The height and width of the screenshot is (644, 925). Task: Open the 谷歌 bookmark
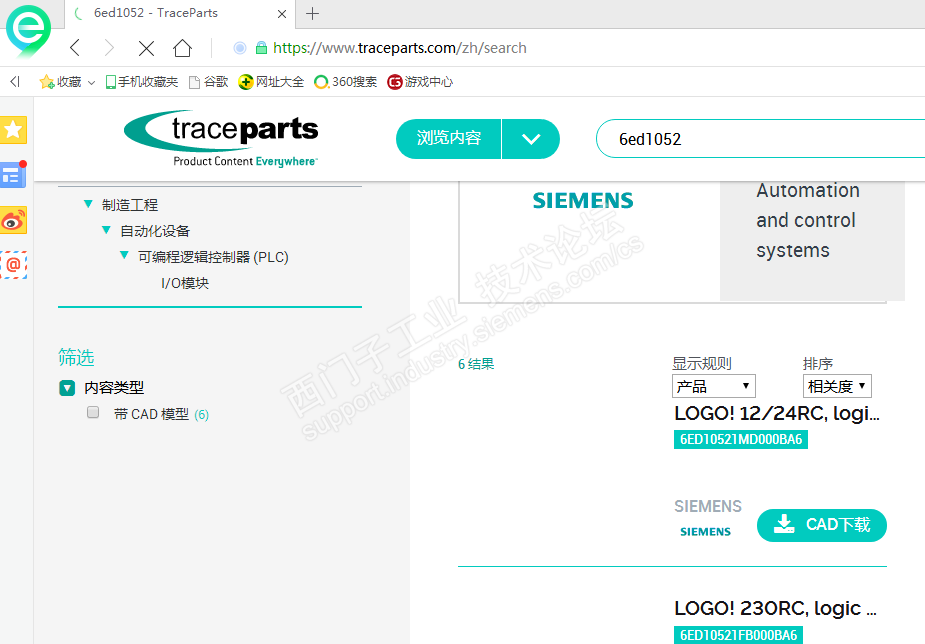[x=208, y=81]
